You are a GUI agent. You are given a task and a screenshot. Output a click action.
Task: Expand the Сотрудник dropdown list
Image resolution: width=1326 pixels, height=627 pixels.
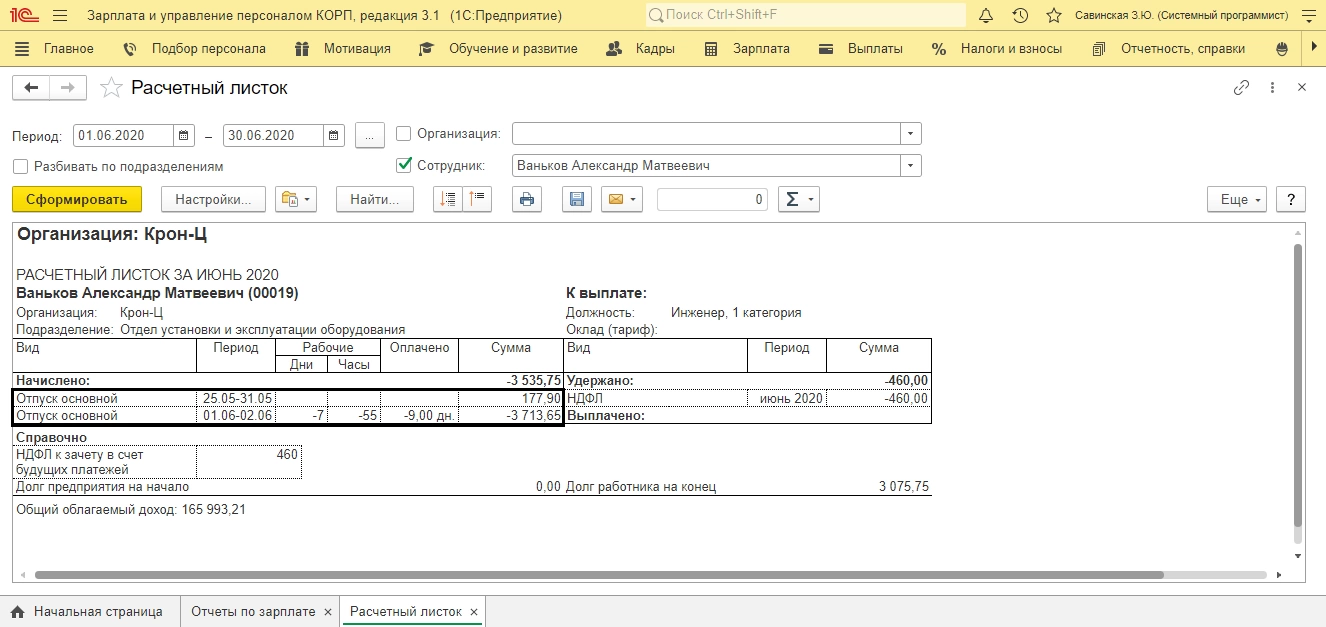pos(911,166)
